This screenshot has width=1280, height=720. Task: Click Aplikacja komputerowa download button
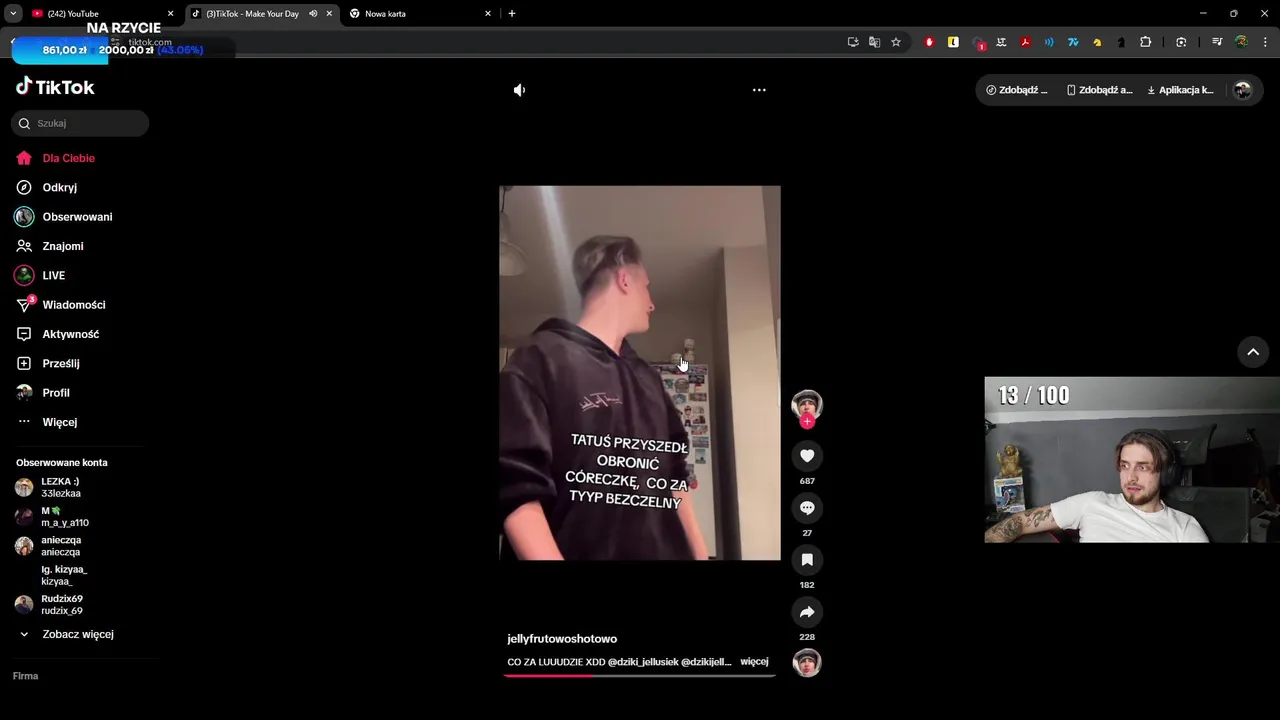(x=1180, y=90)
